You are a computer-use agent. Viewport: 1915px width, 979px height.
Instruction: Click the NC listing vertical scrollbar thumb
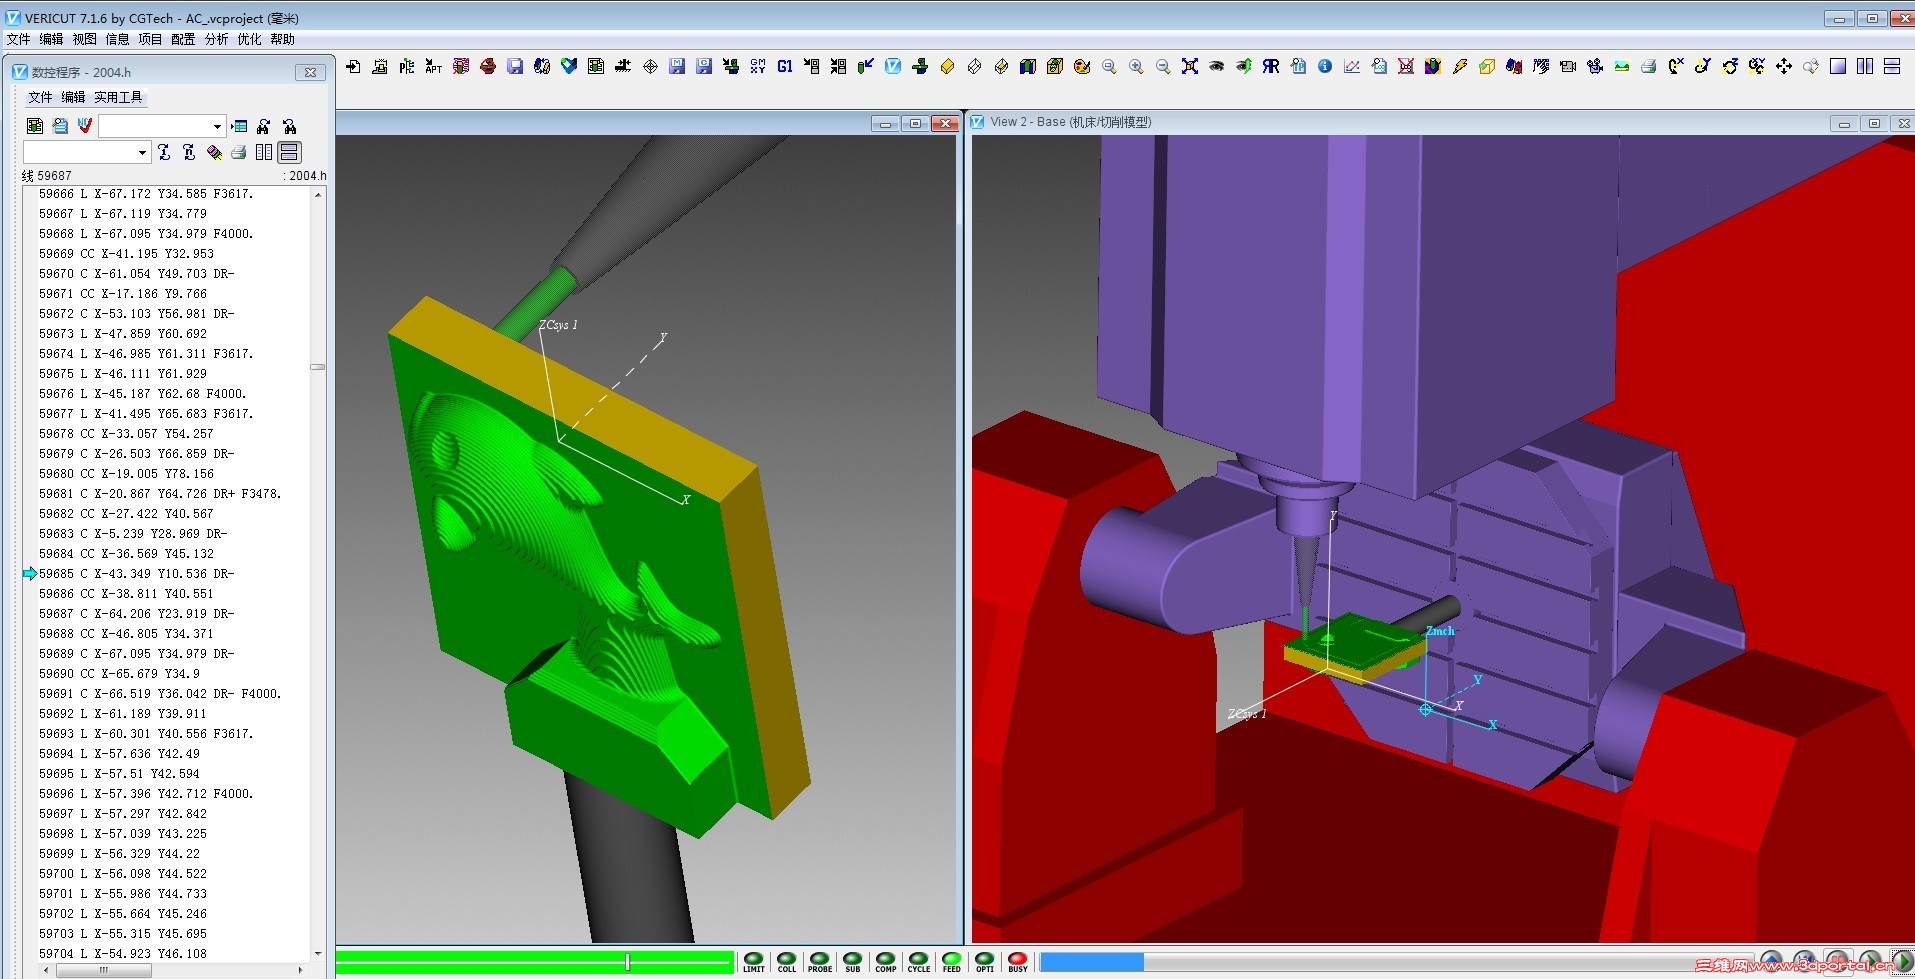(318, 367)
